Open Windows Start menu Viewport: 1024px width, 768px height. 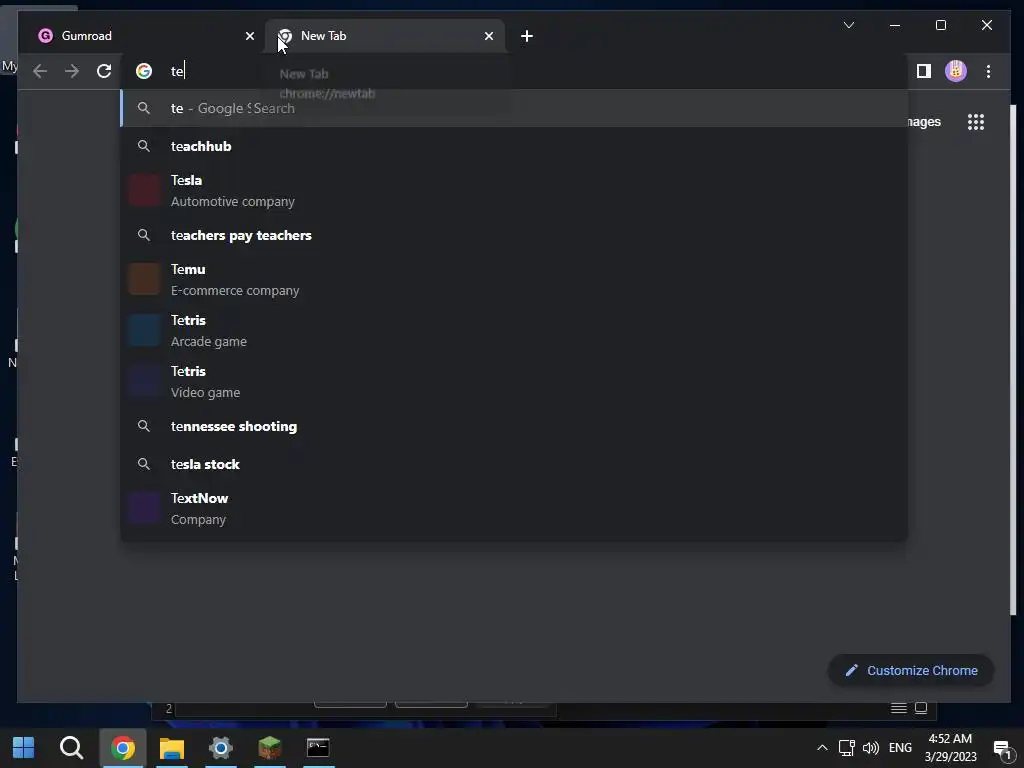pos(24,748)
